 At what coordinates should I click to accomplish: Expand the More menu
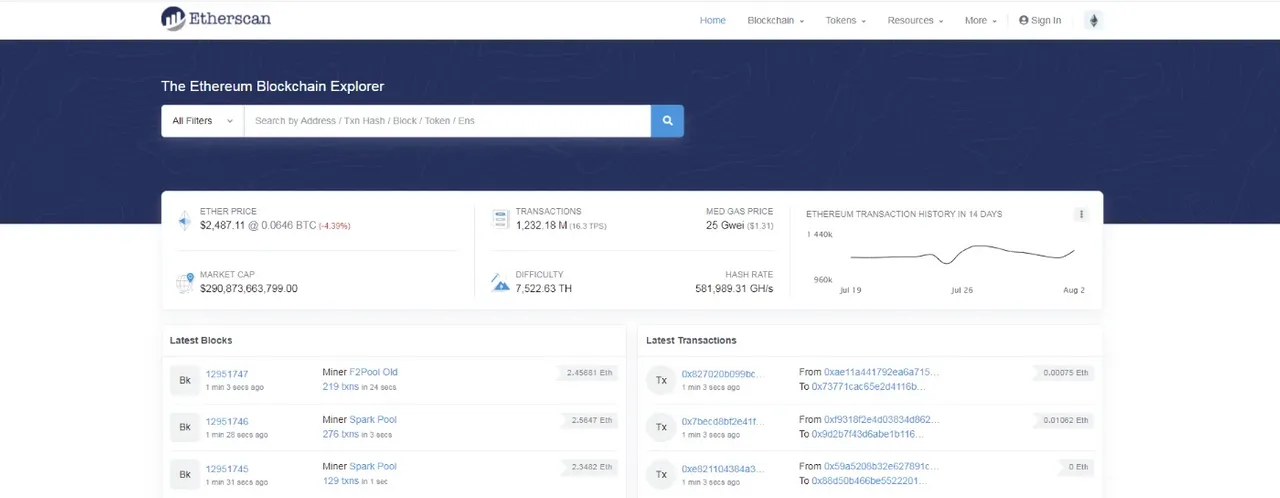click(x=980, y=20)
